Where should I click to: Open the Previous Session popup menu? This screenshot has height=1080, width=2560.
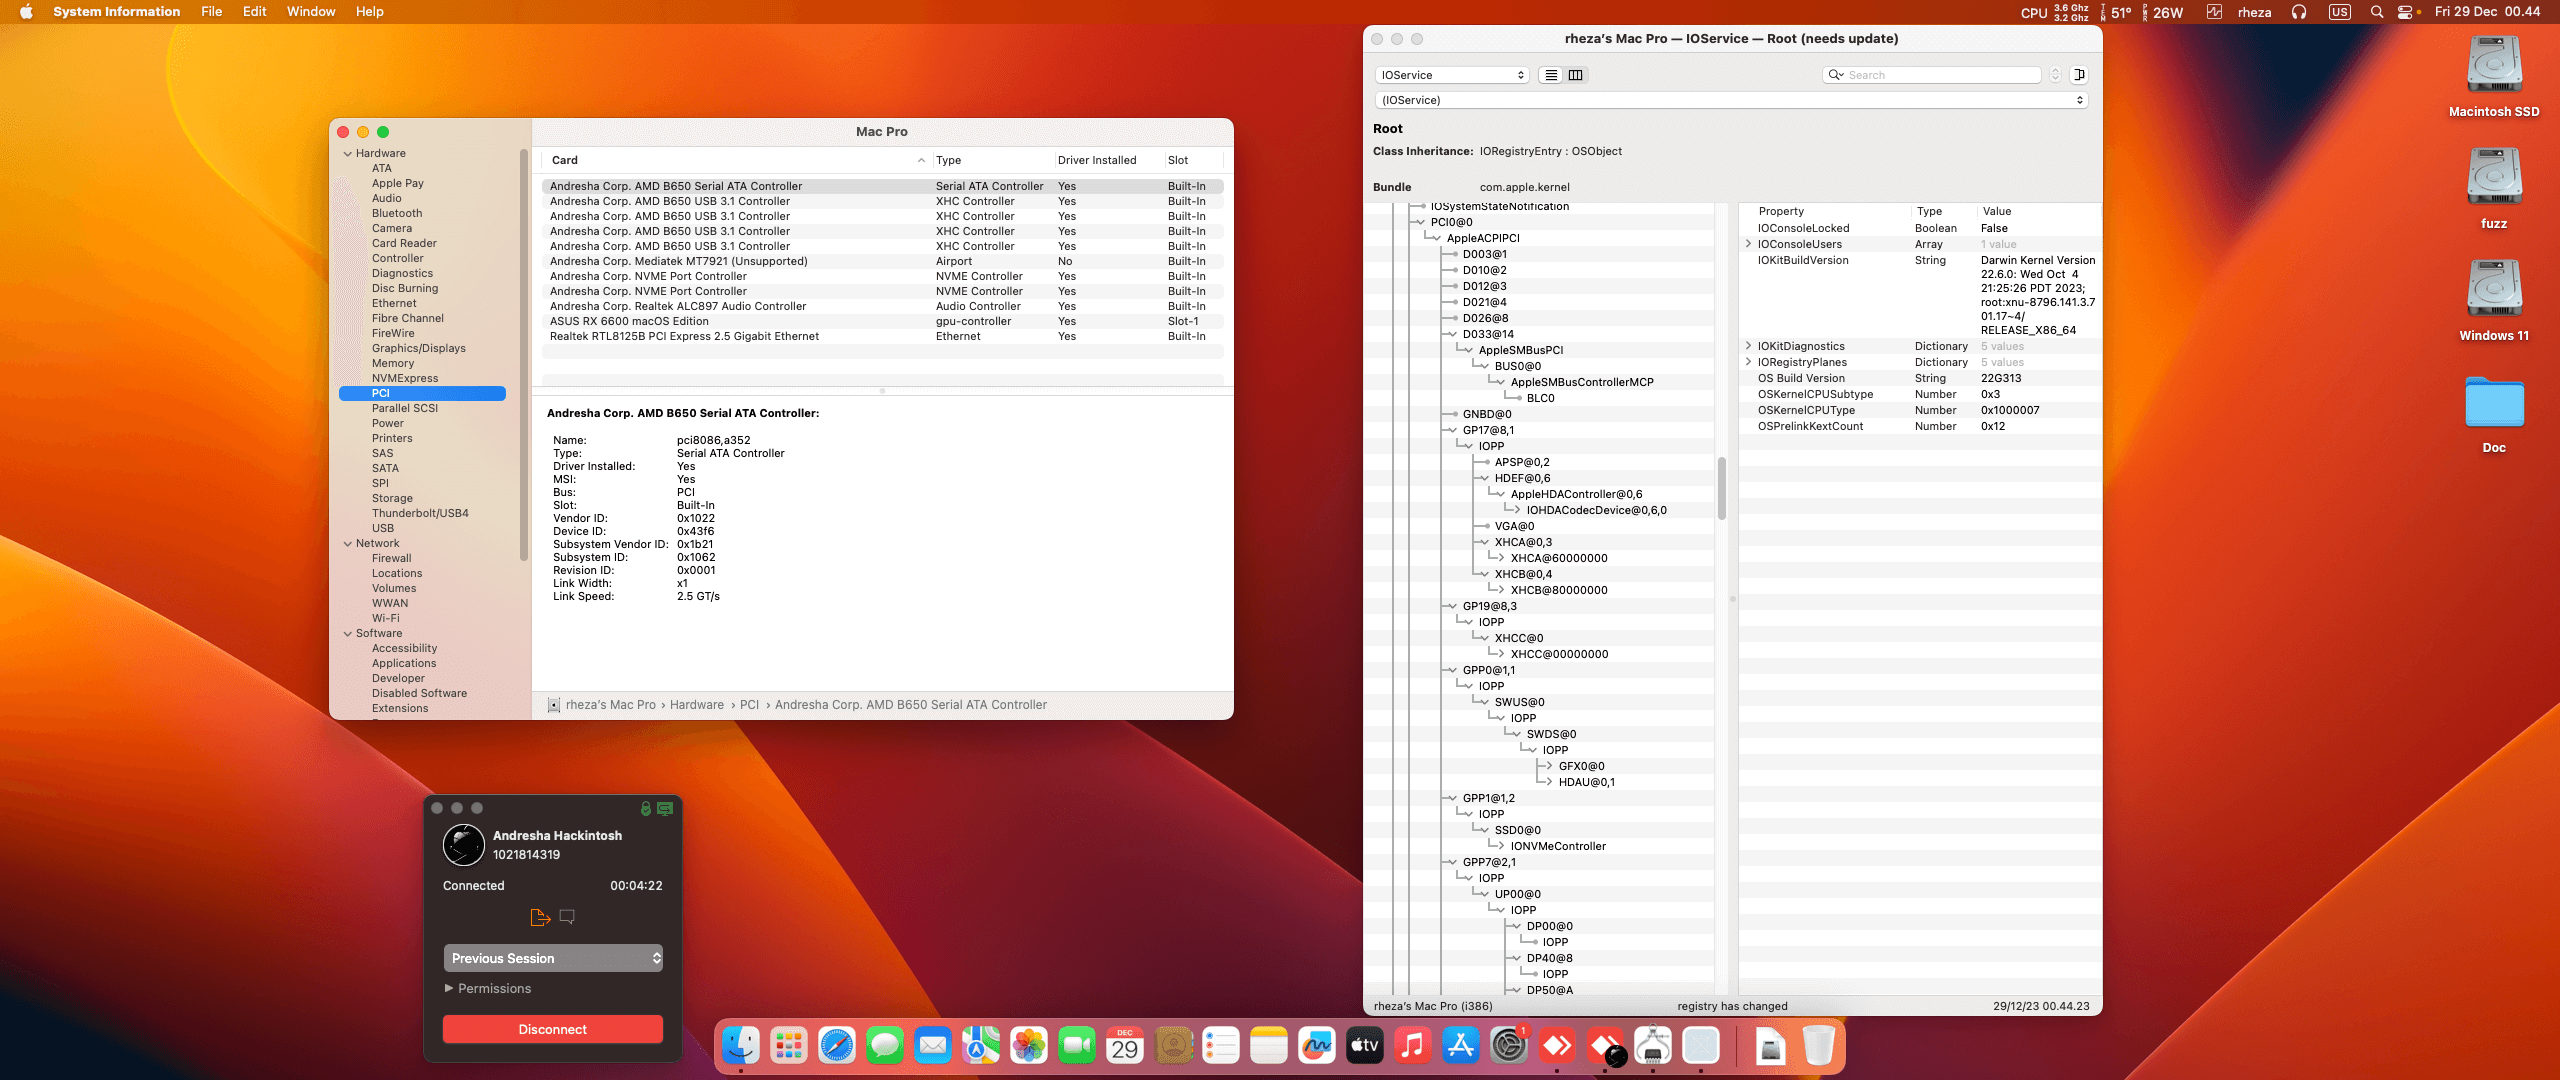553,958
